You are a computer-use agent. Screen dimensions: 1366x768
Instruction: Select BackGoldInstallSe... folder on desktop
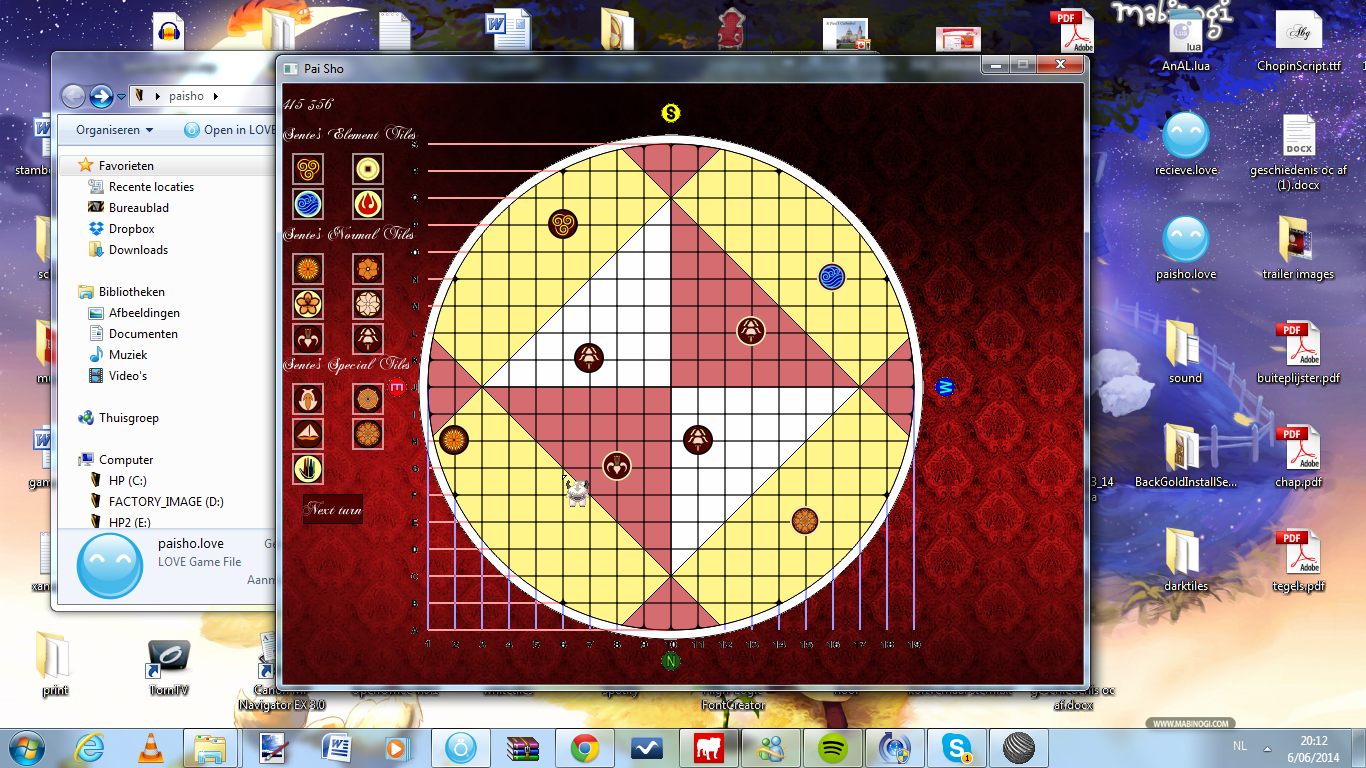point(1186,456)
